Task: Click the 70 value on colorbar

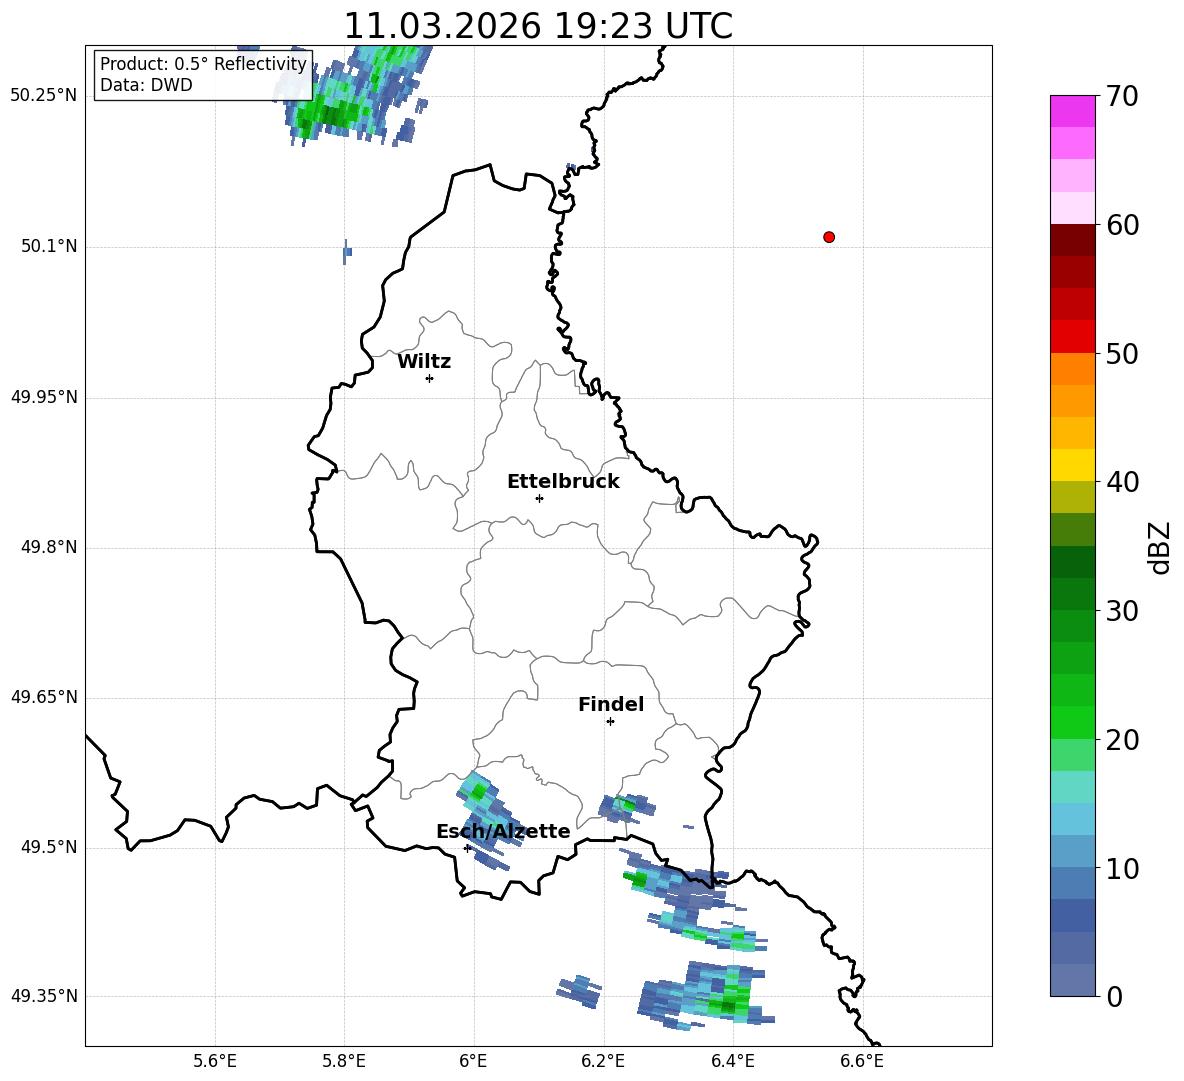Action: [x=1121, y=96]
